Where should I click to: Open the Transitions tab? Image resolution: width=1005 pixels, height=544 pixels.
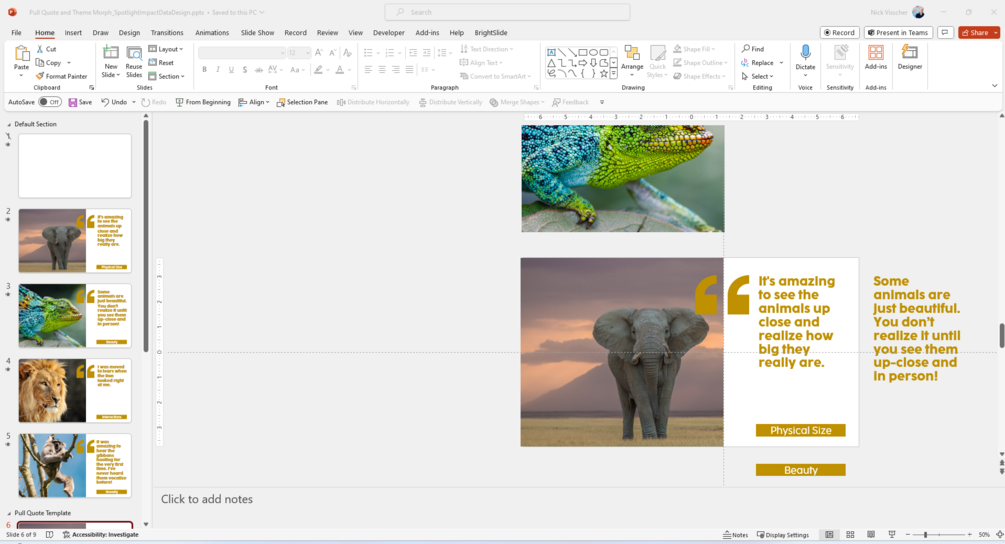pos(167,33)
